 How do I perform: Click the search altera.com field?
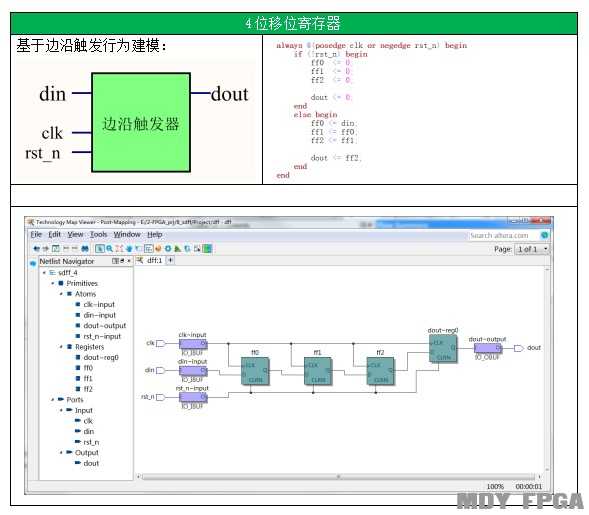click(x=501, y=236)
